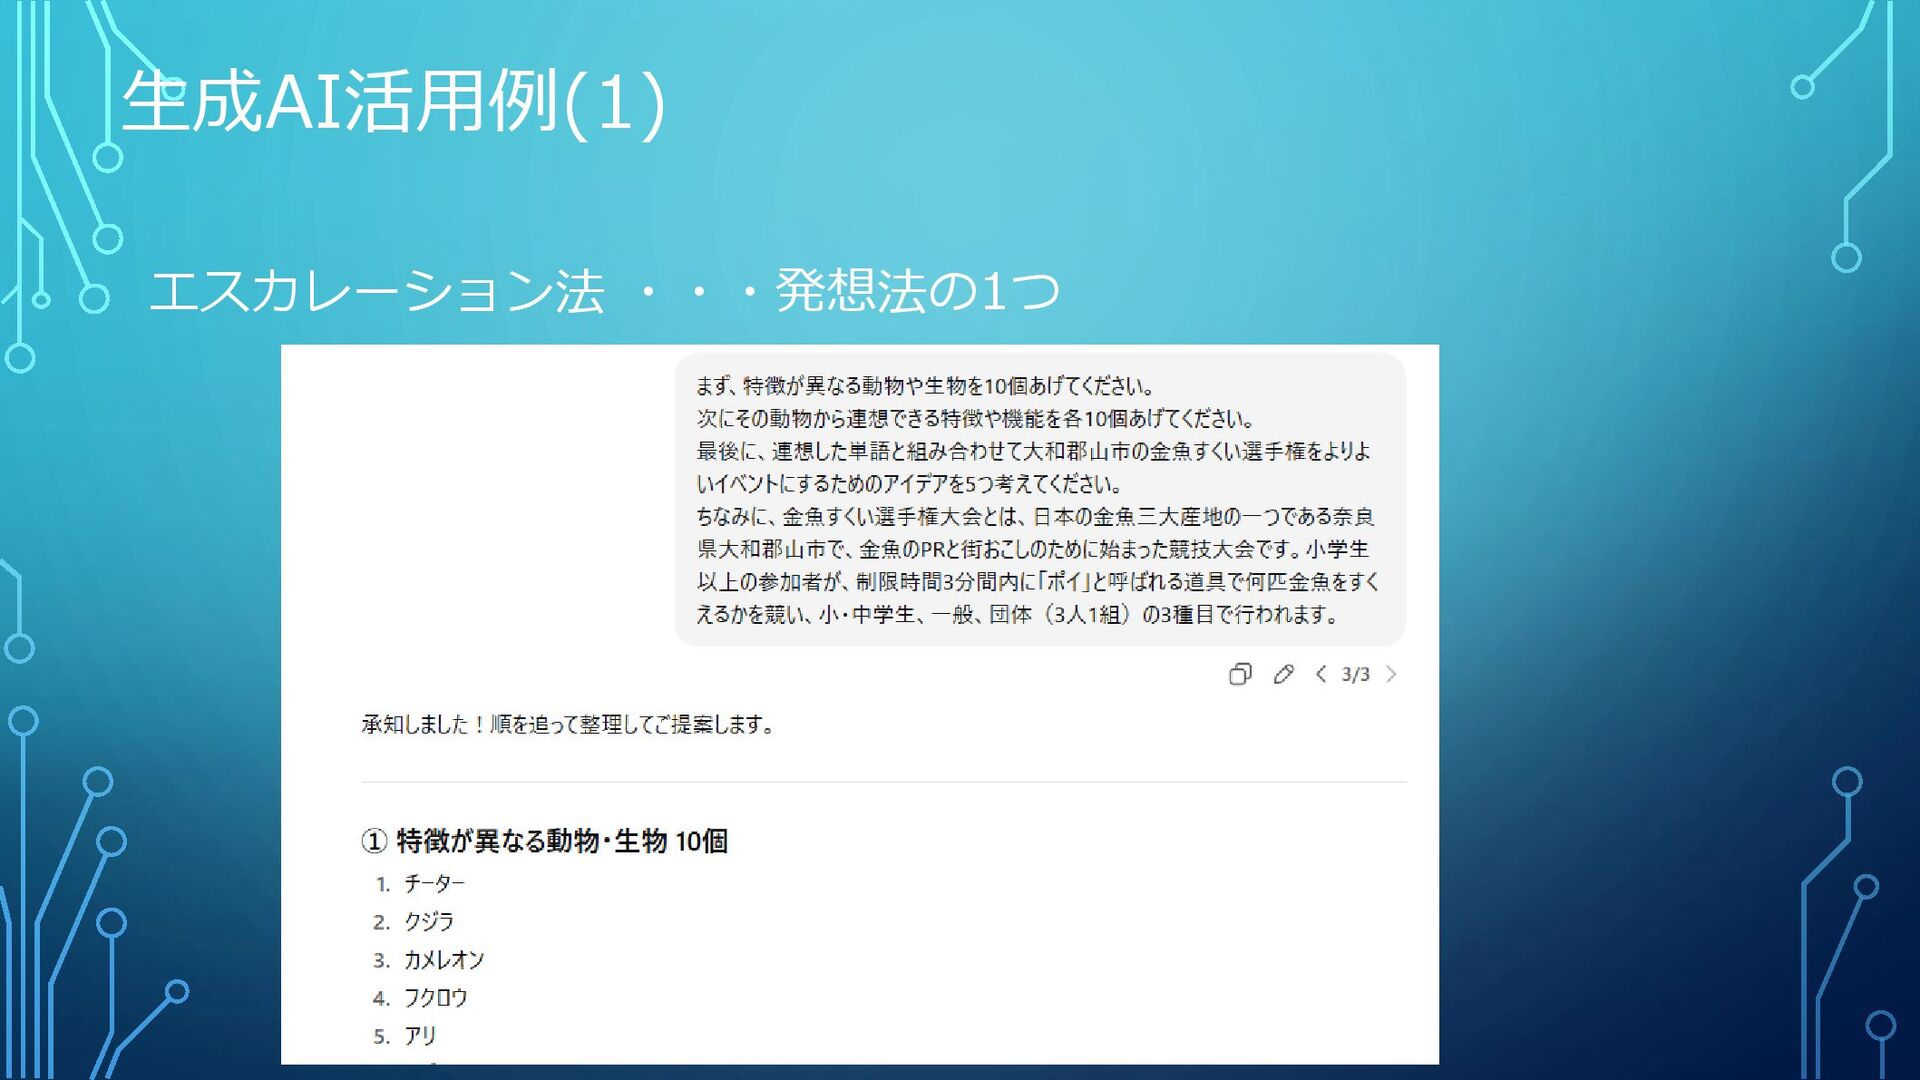Select list item アリ
This screenshot has height=1080, width=1920.
(x=420, y=1036)
